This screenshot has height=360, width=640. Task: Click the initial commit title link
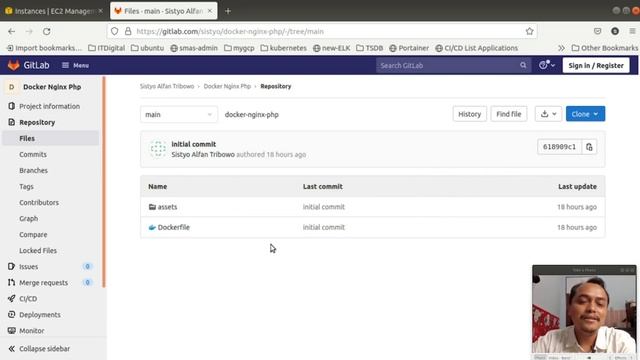click(193, 144)
